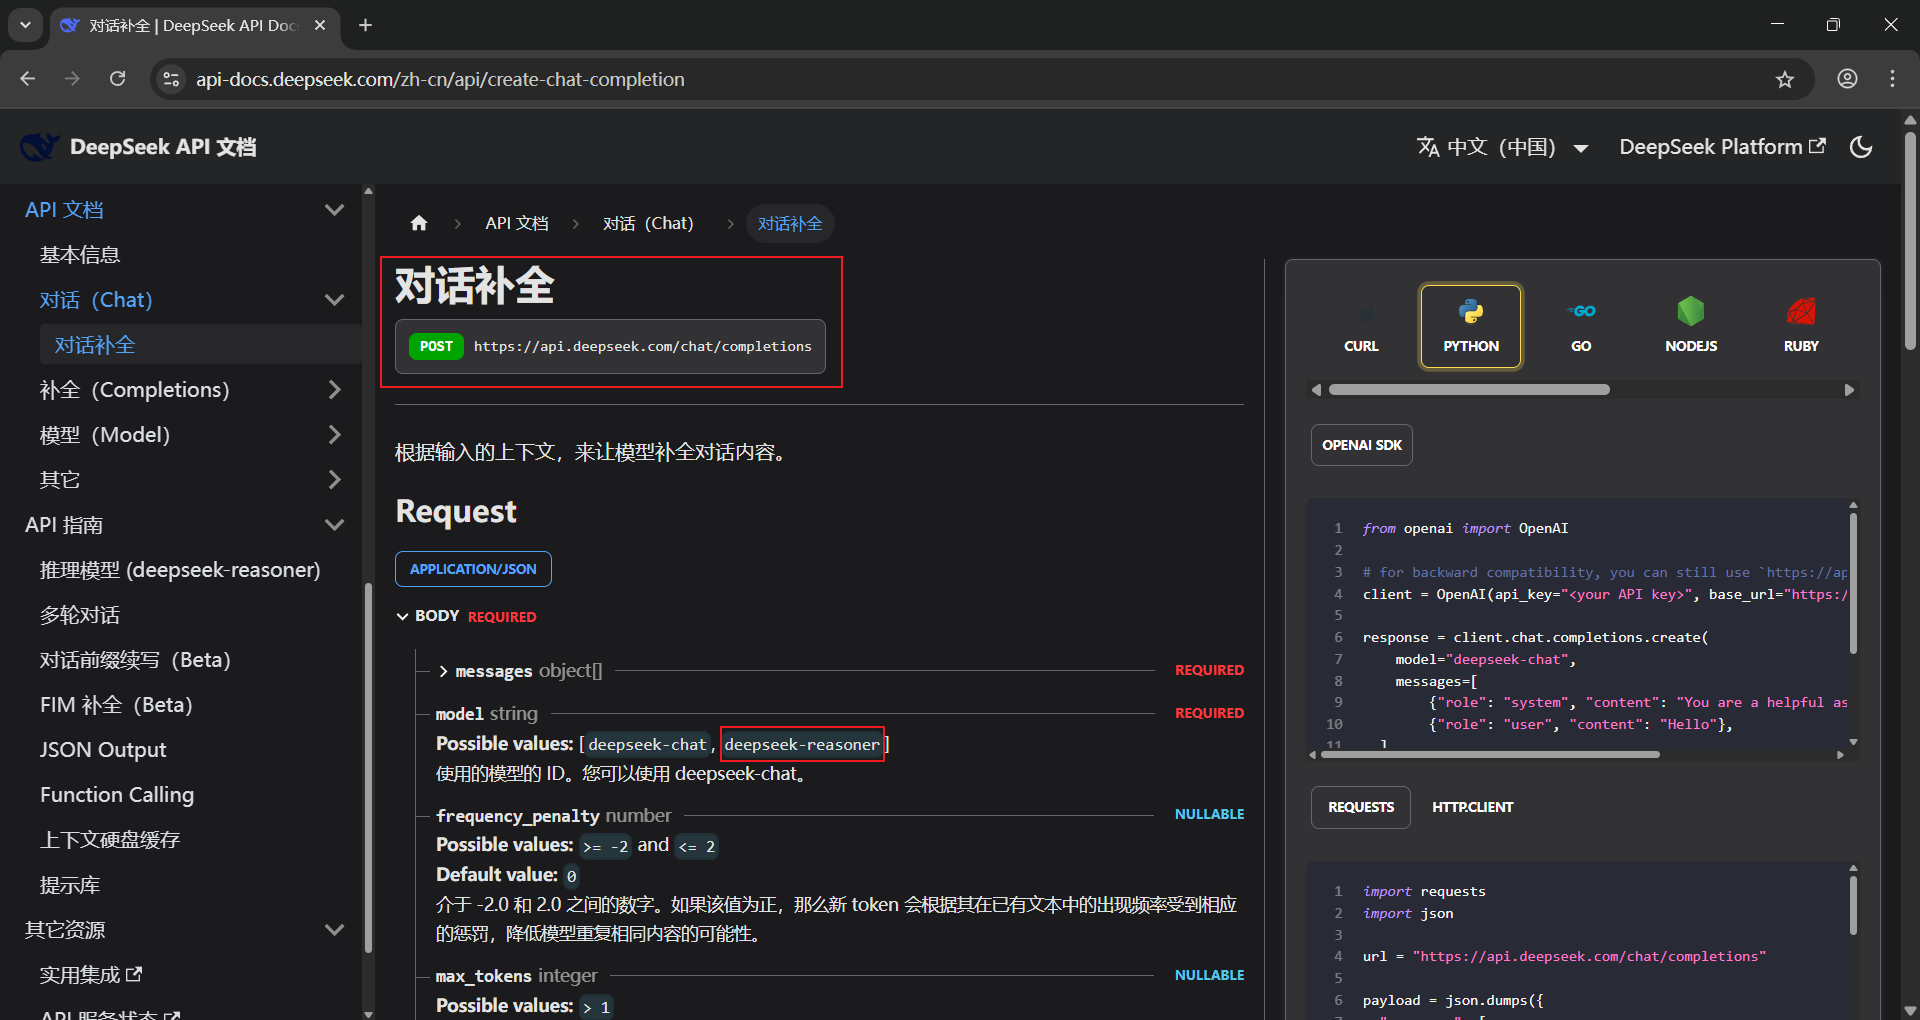Click the browser address bar URL
The height and width of the screenshot is (1020, 1920).
coord(440,79)
